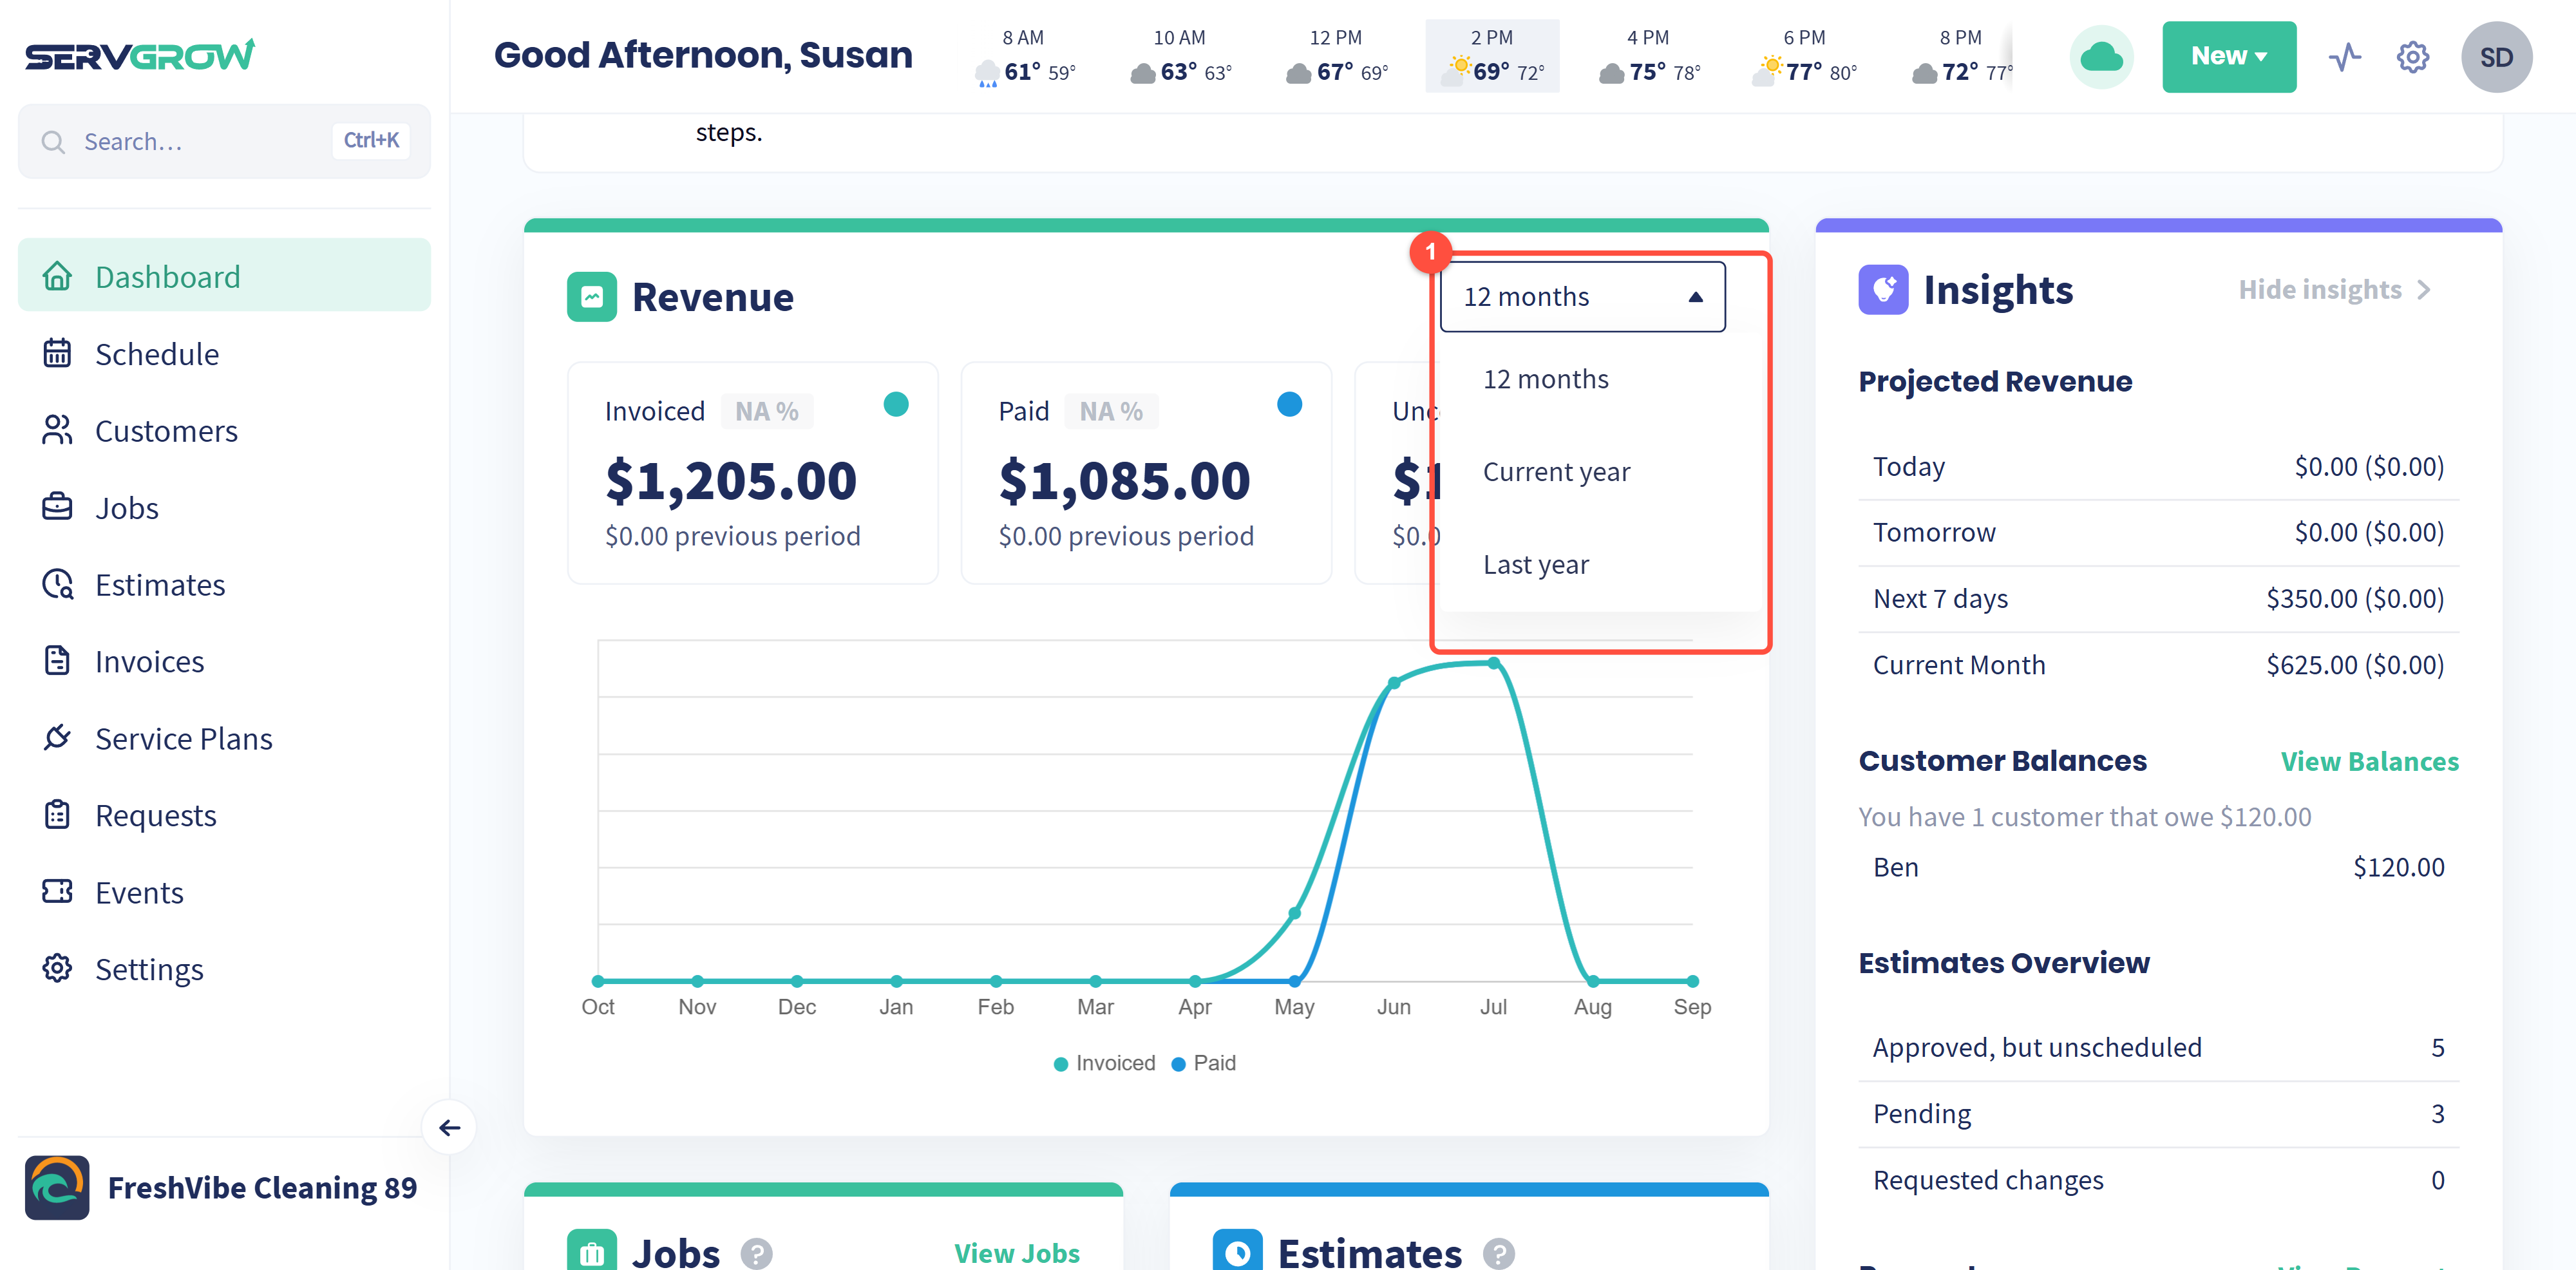Click the sidebar search field
This screenshot has width=2576, height=1270.
[x=224, y=141]
